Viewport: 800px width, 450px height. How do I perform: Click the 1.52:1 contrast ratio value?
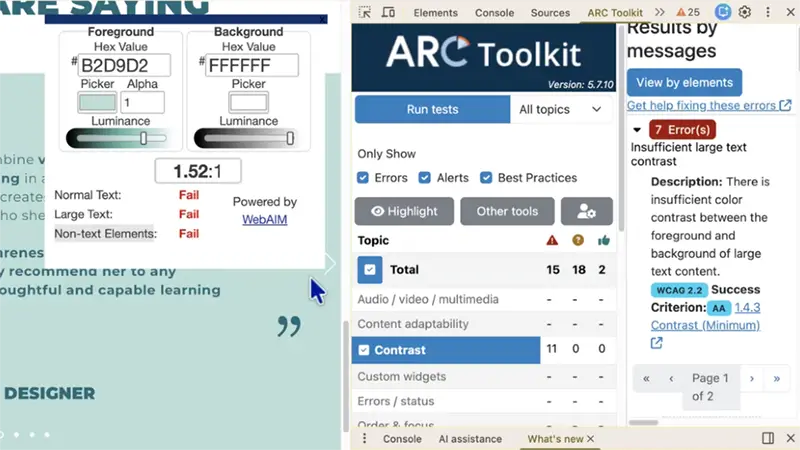tap(198, 171)
